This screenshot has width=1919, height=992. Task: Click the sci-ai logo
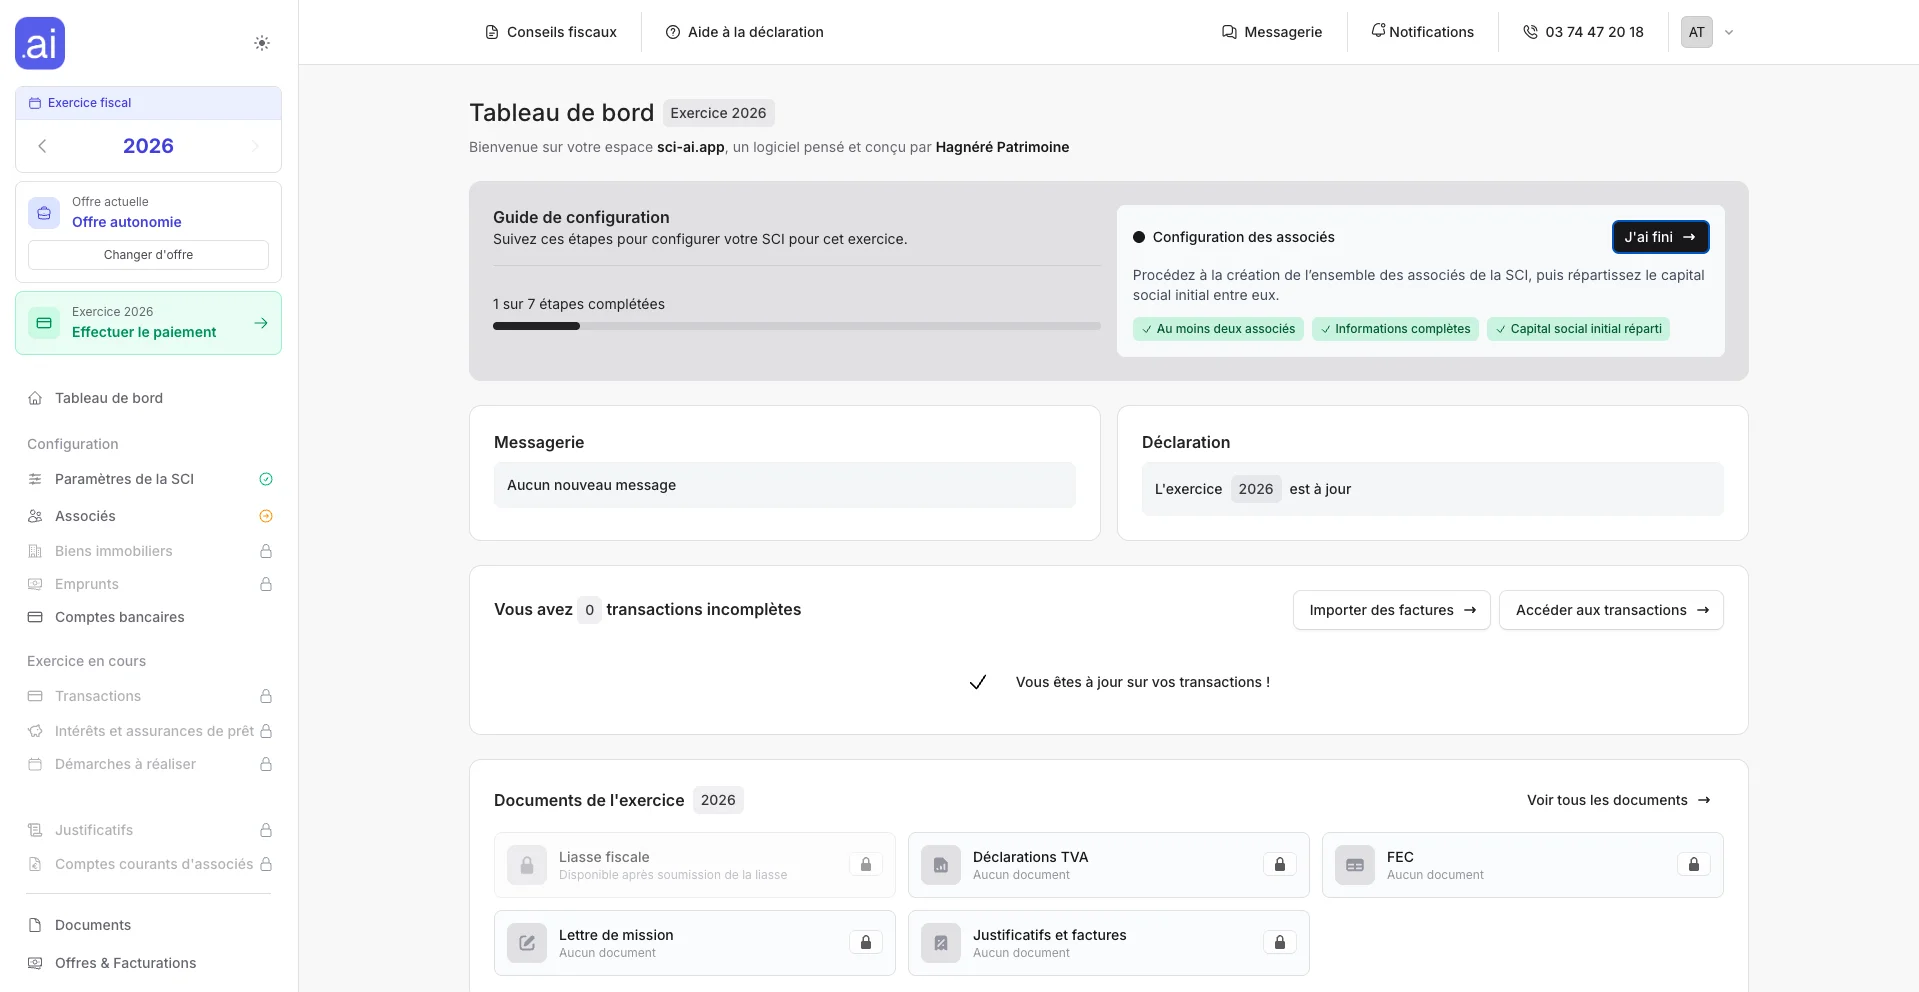39,43
